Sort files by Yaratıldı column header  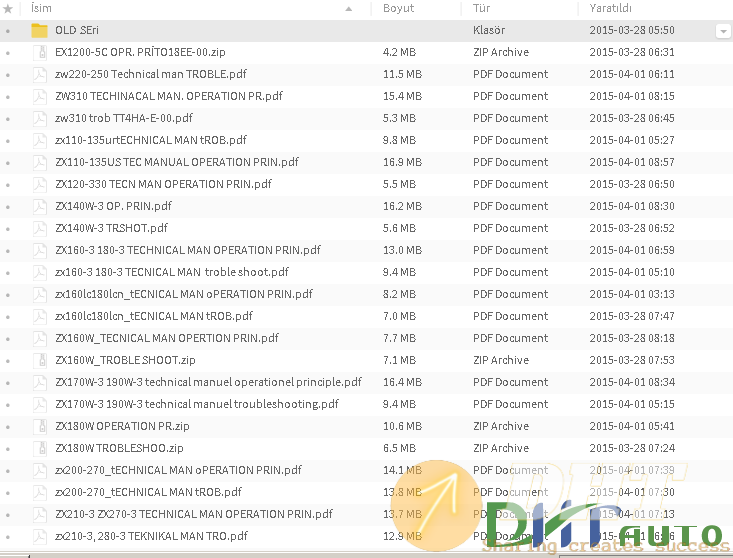click(x=610, y=9)
